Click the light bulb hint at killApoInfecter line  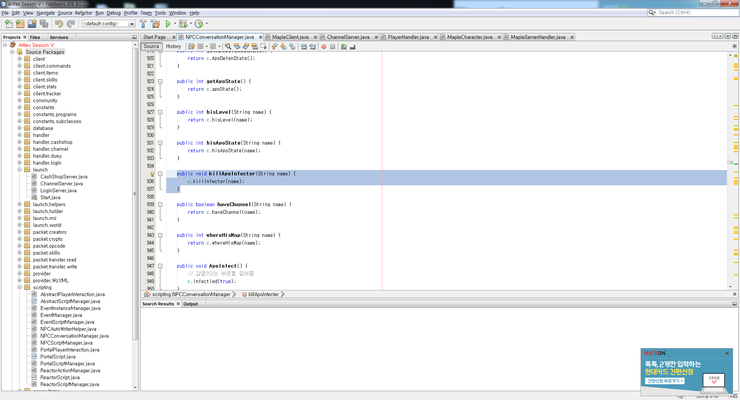[x=152, y=174]
